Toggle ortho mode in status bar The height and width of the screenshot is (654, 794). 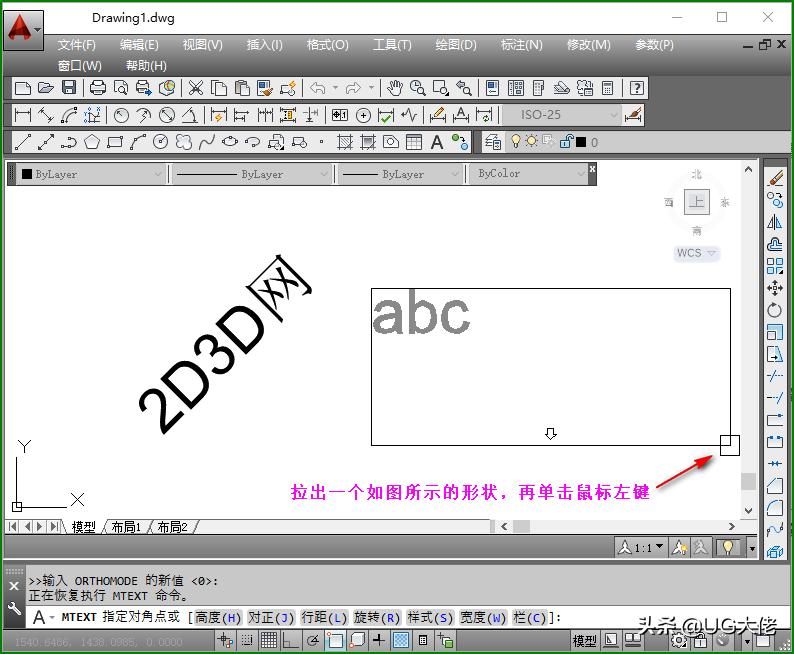(290, 640)
